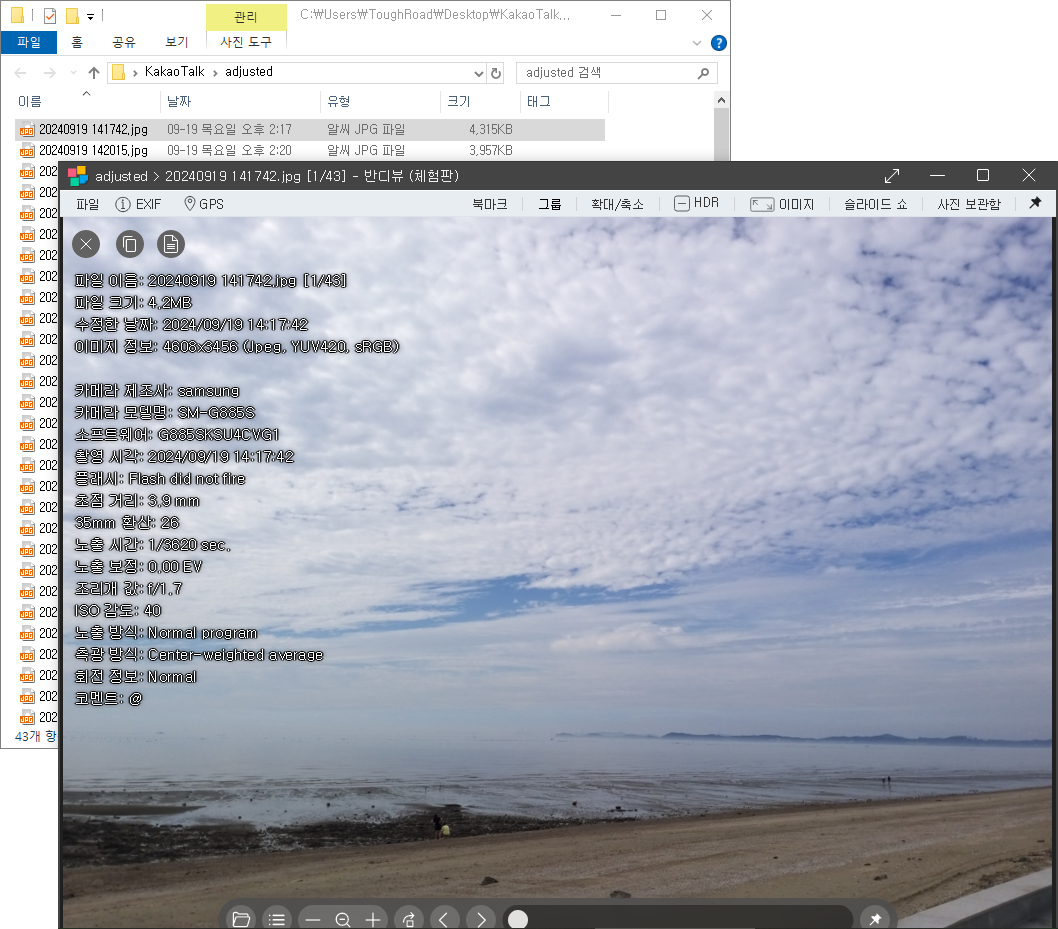Open the 파일 menu in BandiView
Screen dimensions: 1058x929
coord(87,204)
